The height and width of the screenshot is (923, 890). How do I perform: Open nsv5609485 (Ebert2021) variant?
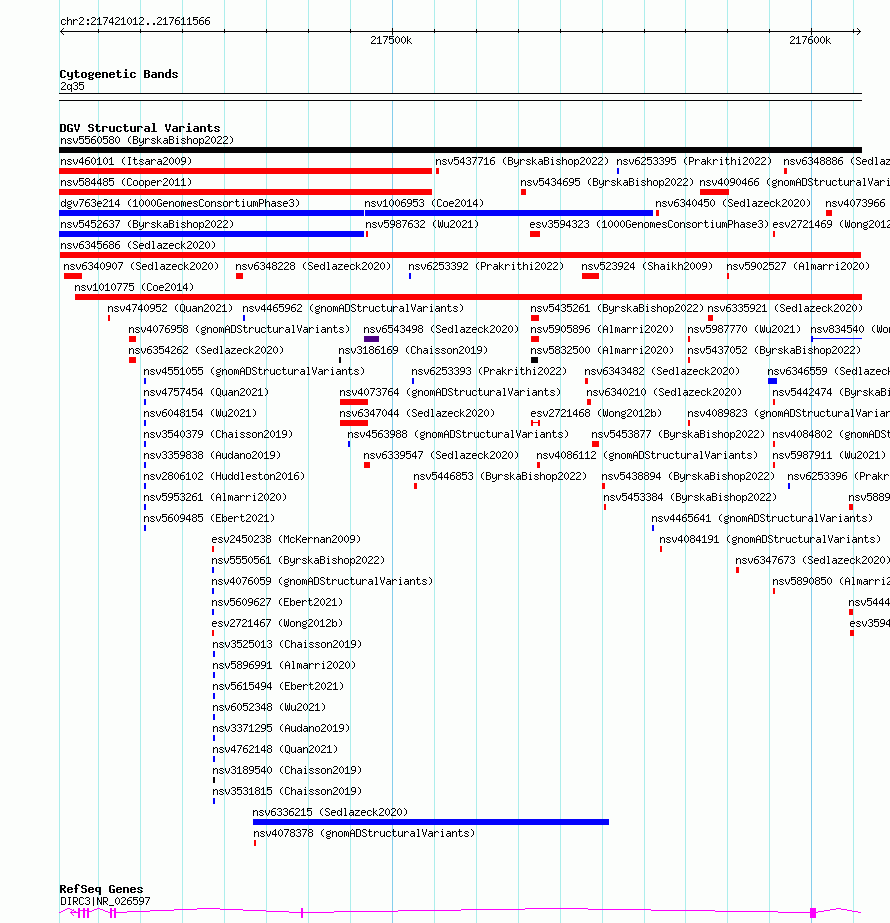[x=209, y=518]
